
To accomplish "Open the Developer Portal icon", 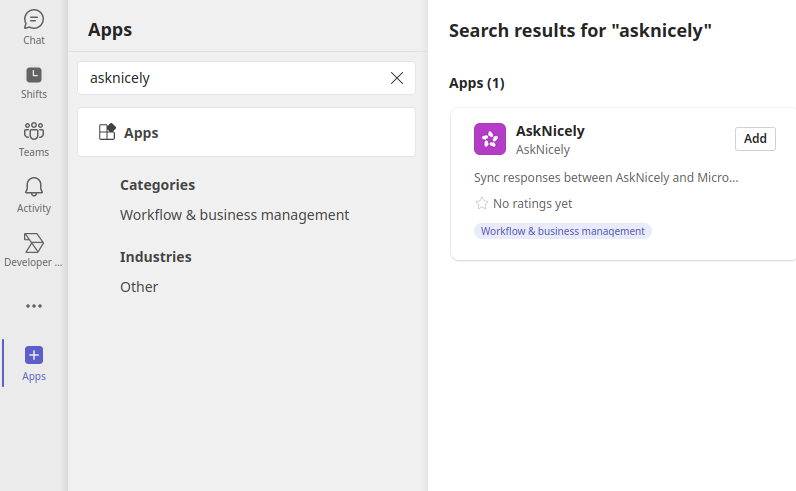I will pyautogui.click(x=34, y=243).
